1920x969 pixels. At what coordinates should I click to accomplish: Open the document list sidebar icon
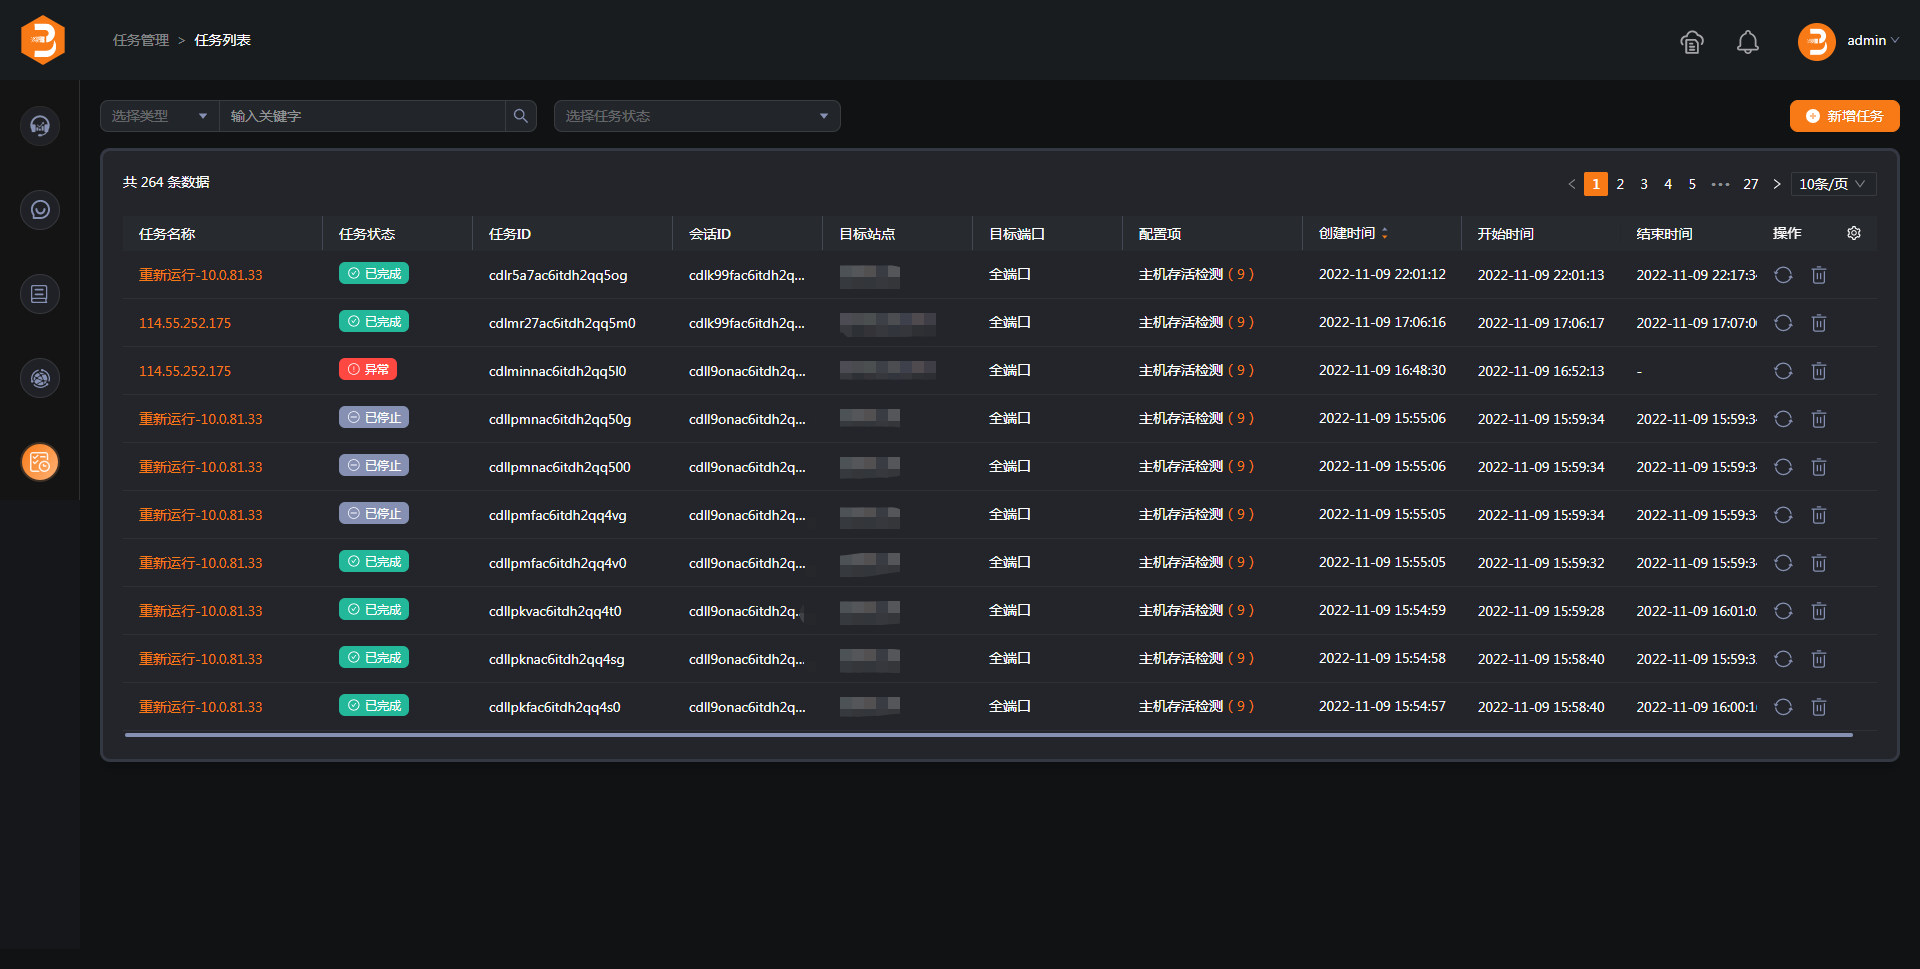point(40,294)
